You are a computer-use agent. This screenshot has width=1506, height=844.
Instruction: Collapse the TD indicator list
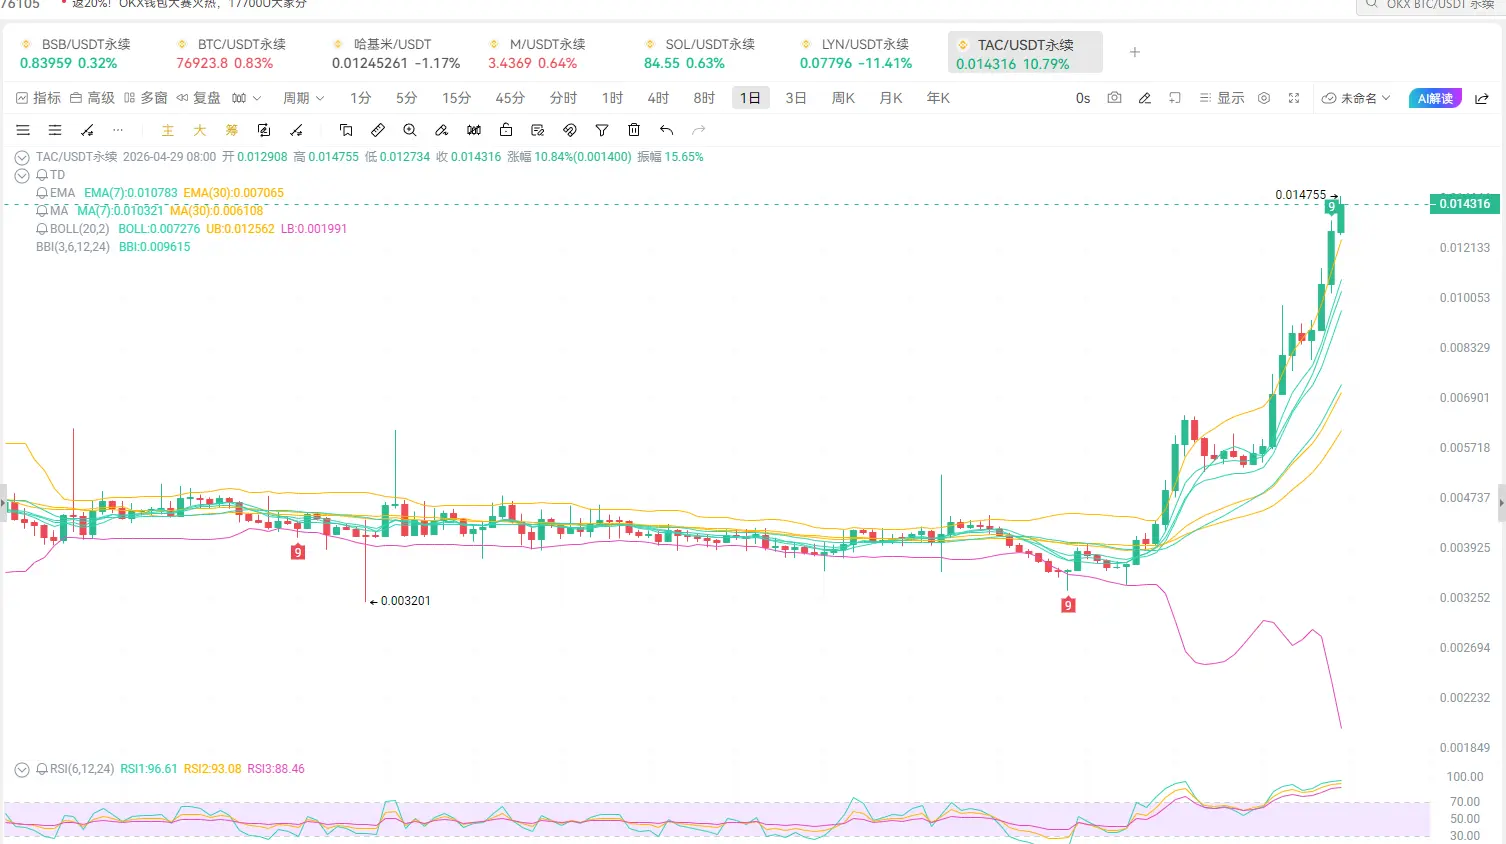pos(22,176)
